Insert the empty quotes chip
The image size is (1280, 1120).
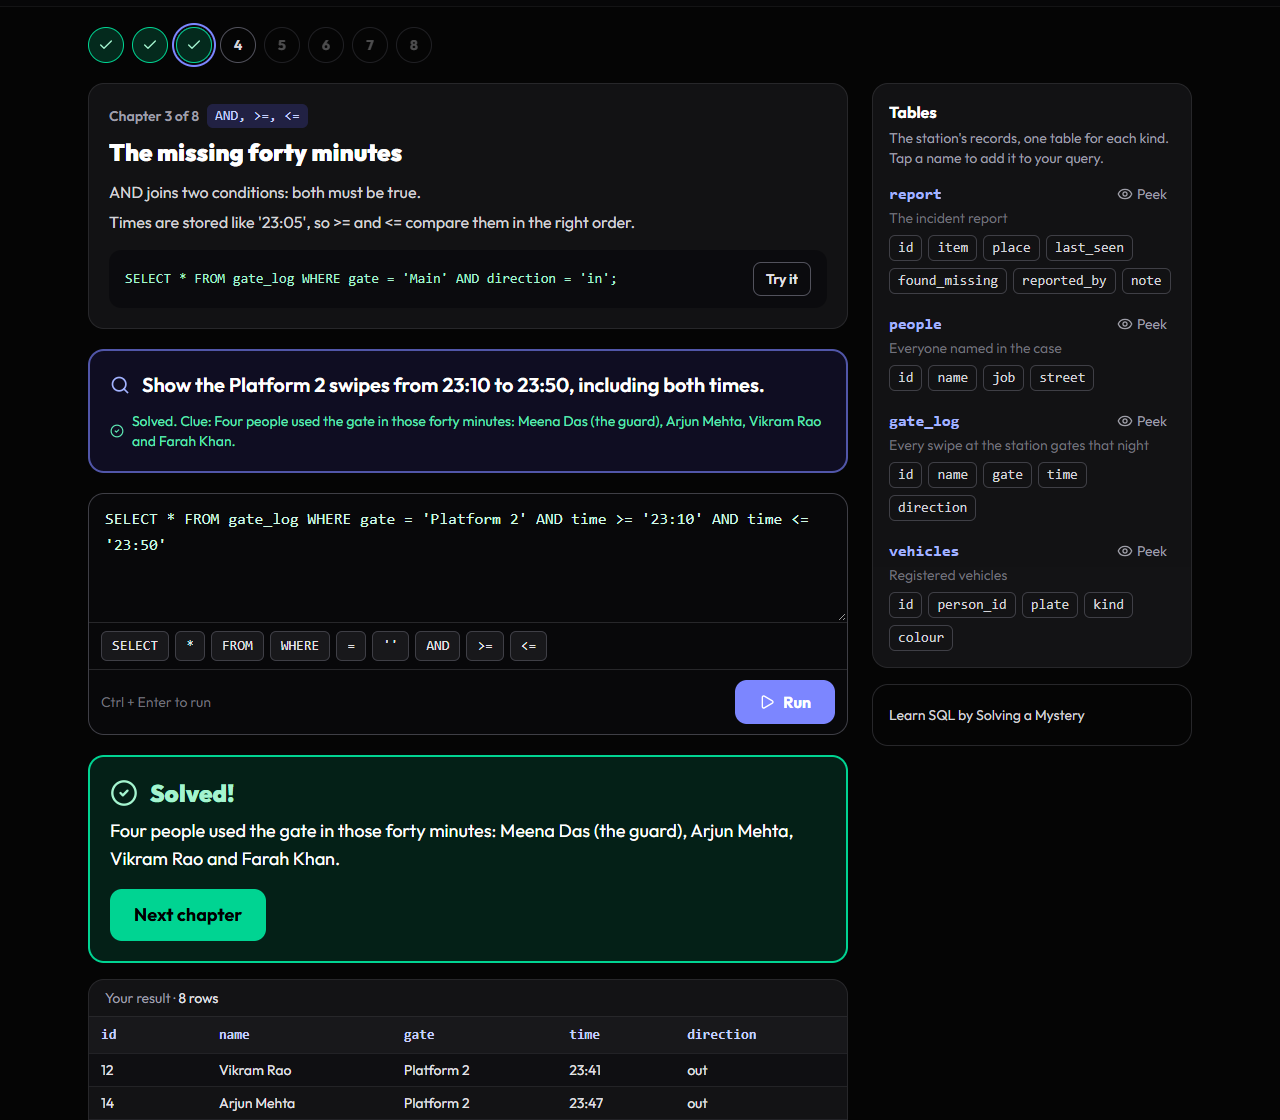pos(391,646)
